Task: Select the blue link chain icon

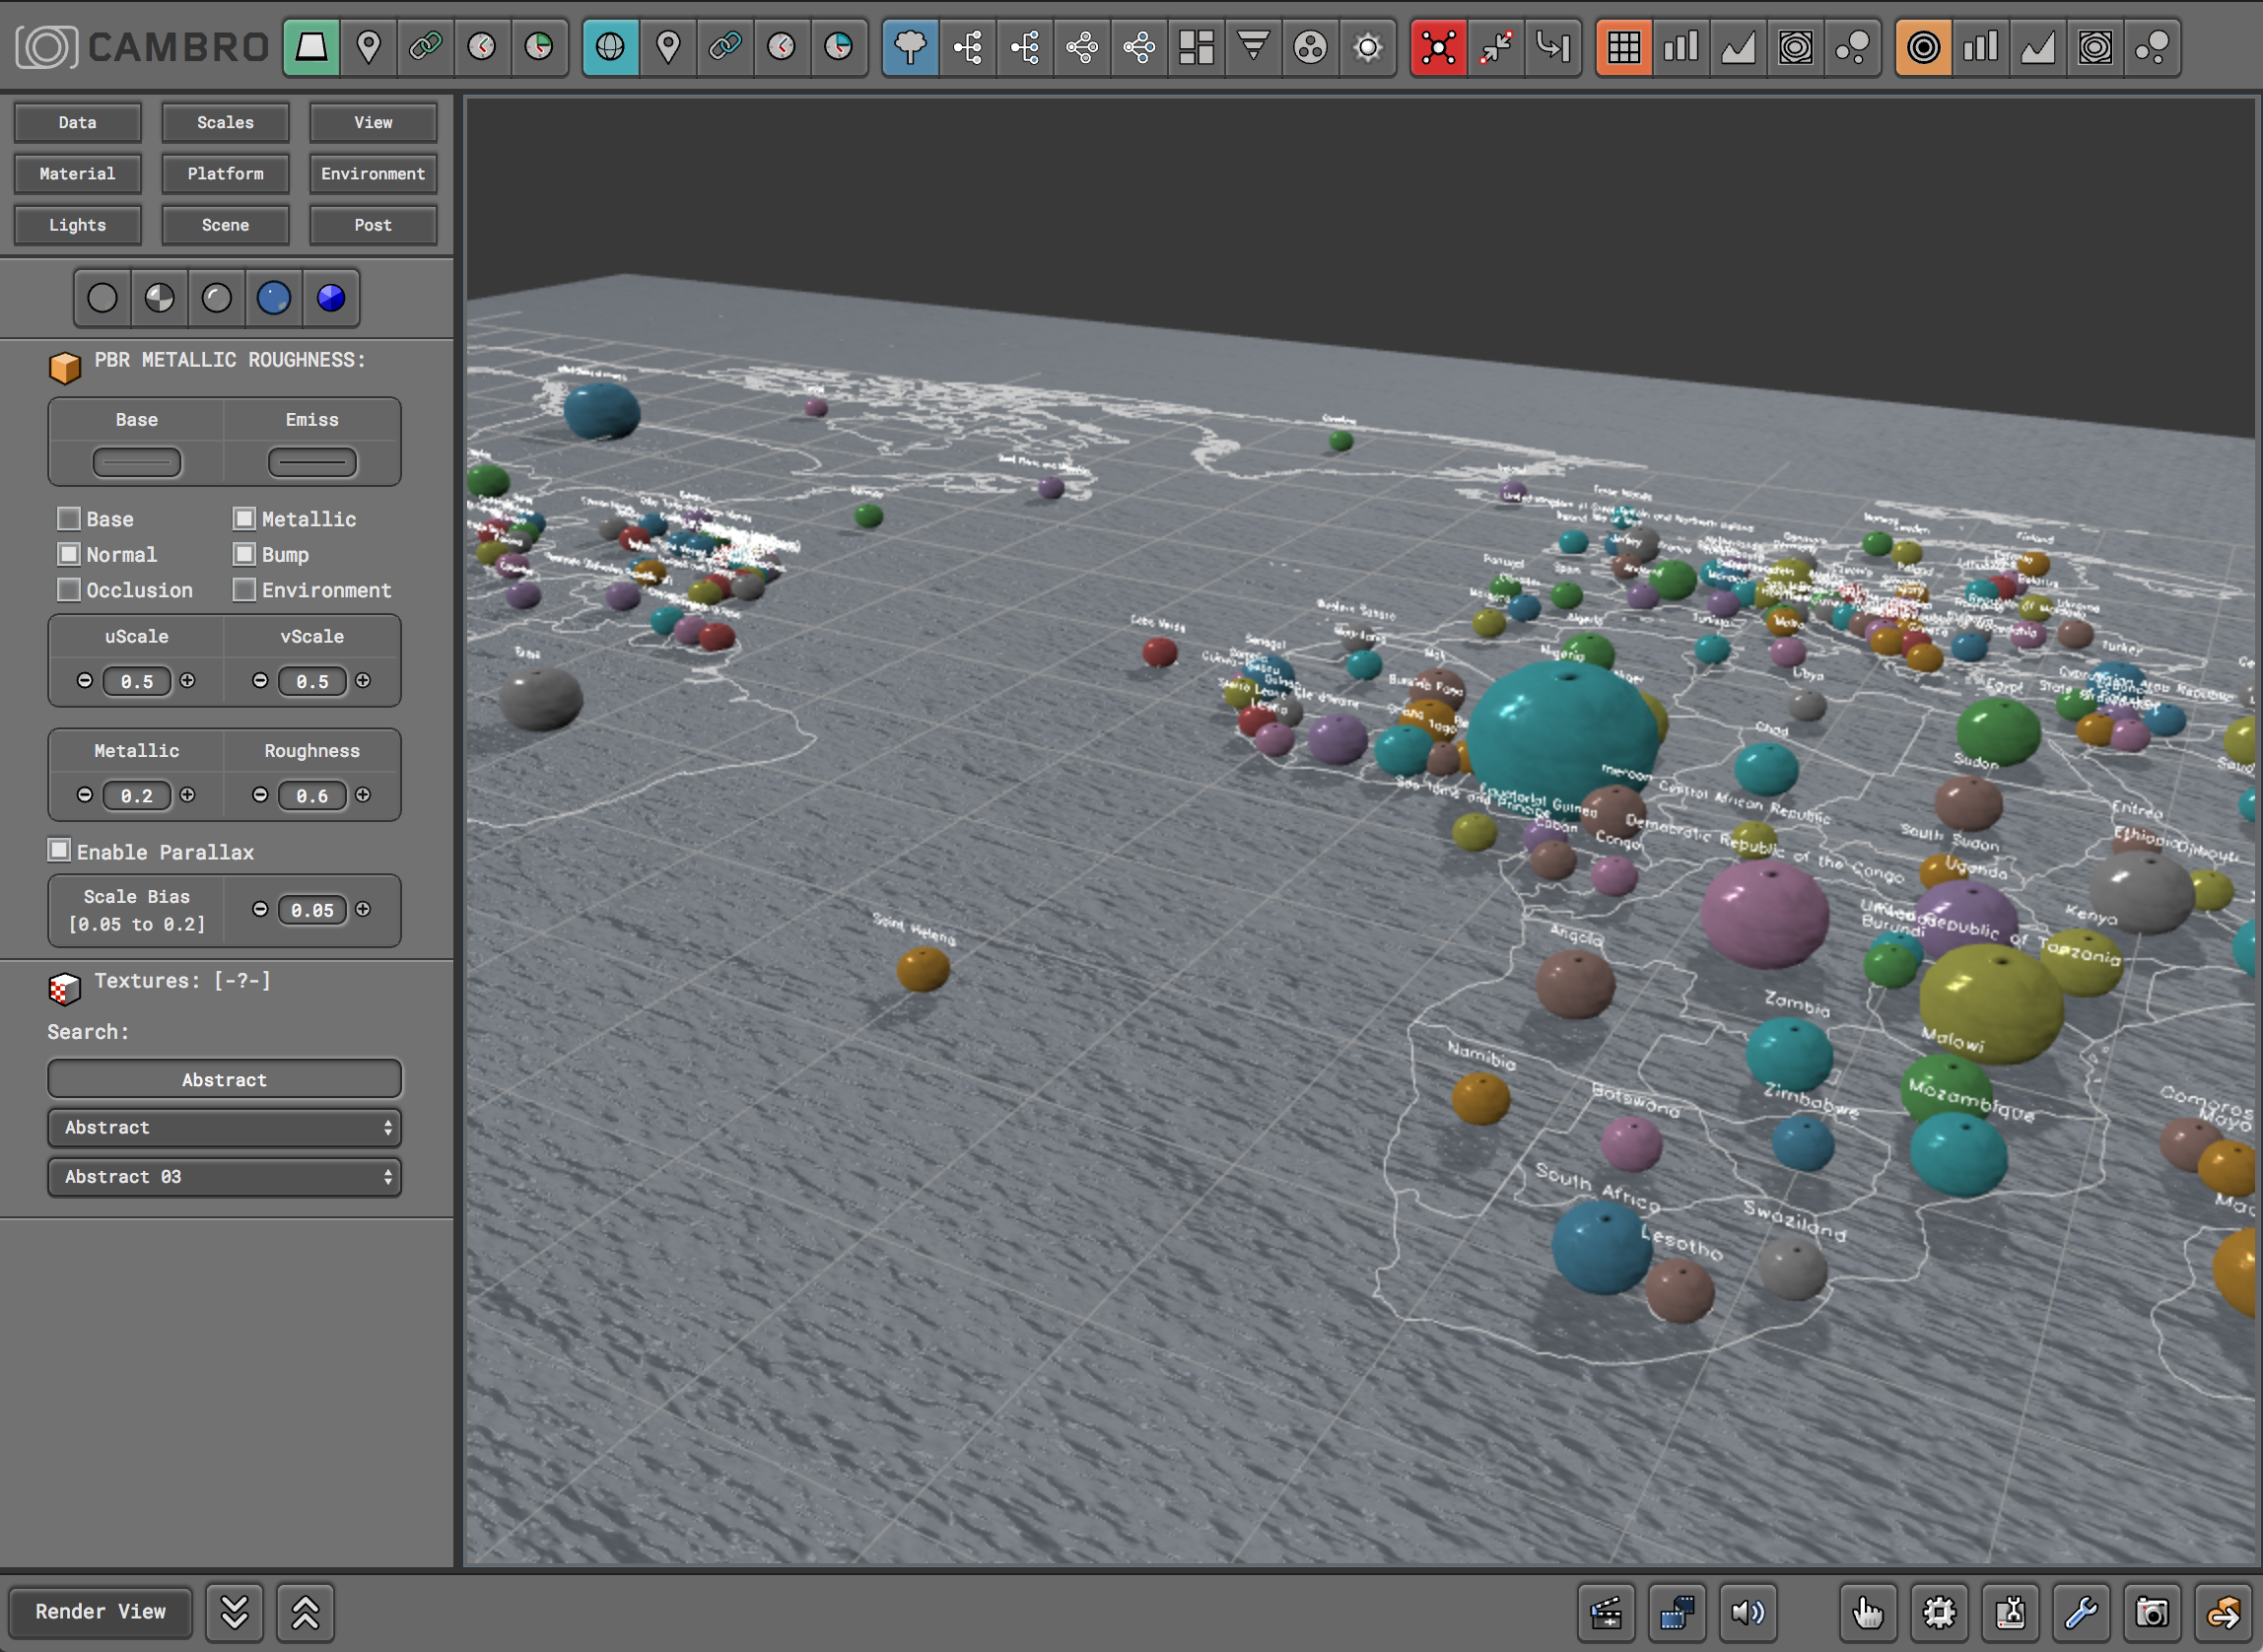Action: tap(724, 47)
